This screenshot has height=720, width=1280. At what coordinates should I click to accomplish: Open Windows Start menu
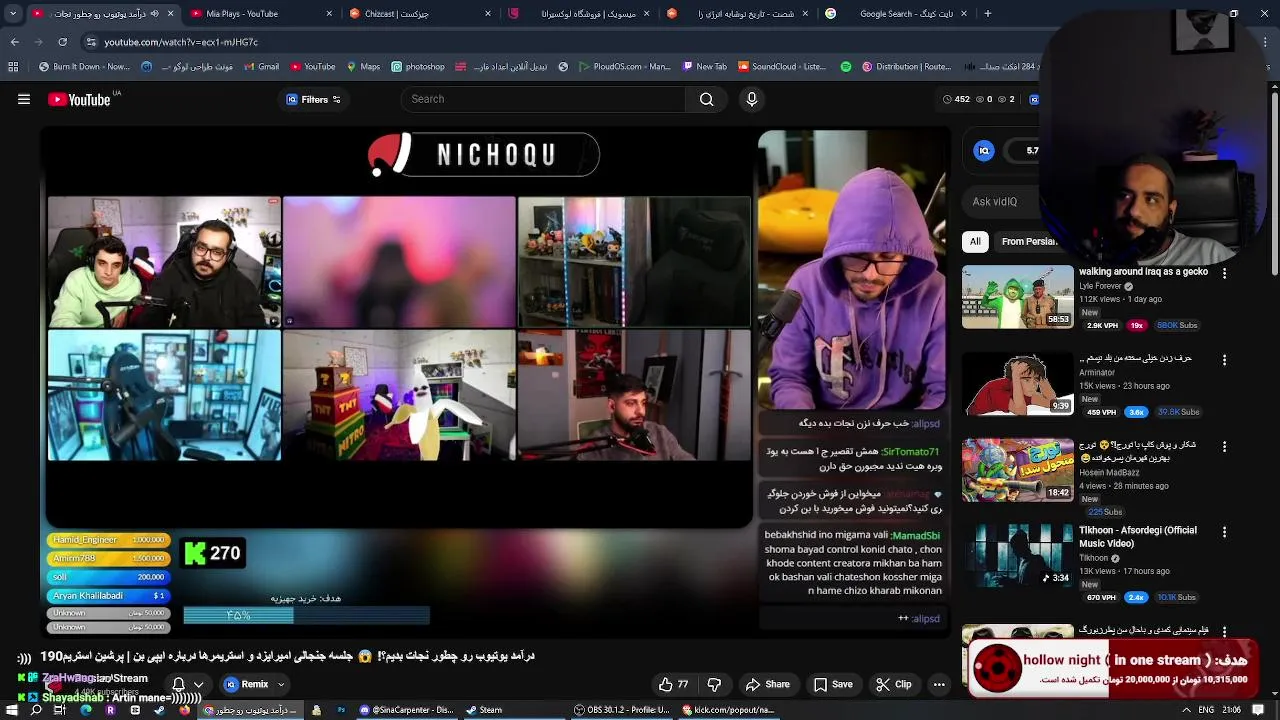12,710
